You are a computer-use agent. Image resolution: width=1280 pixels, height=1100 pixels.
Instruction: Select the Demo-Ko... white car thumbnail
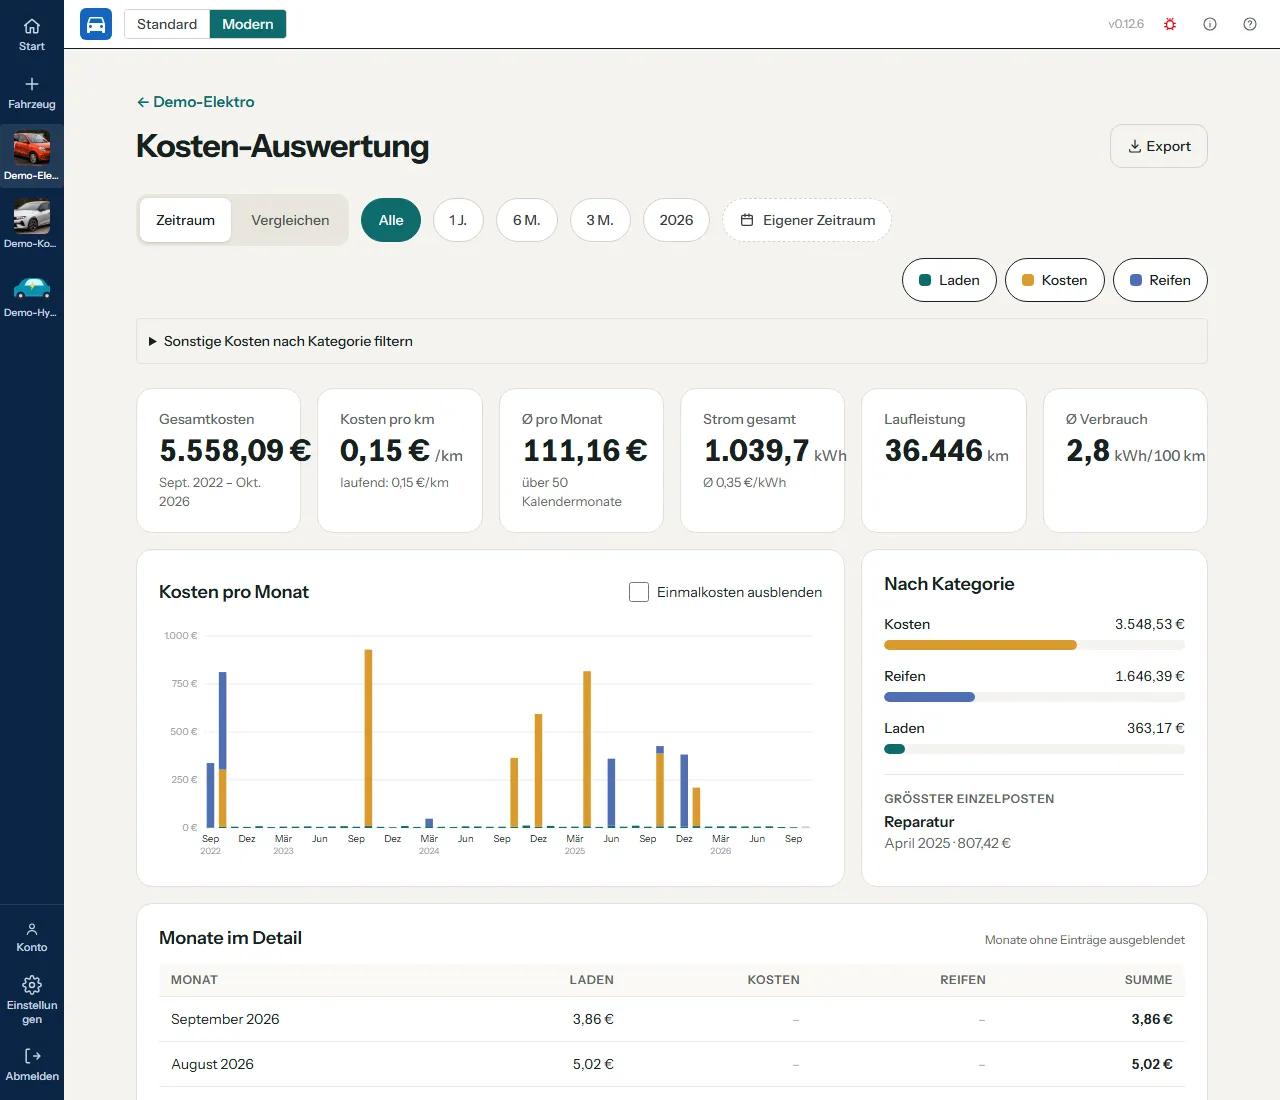32,216
